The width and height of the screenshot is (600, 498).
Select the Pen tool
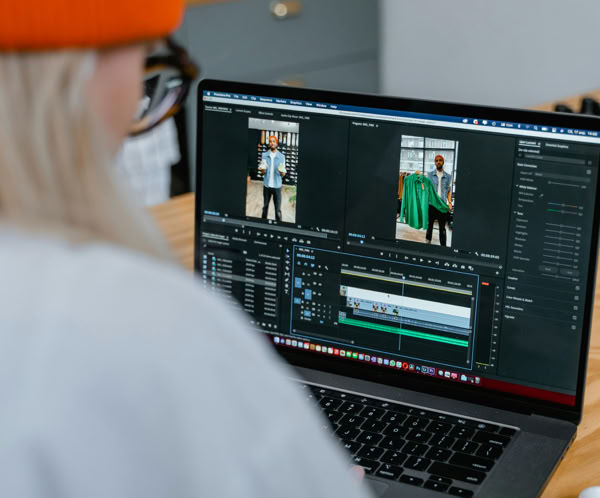(287, 280)
